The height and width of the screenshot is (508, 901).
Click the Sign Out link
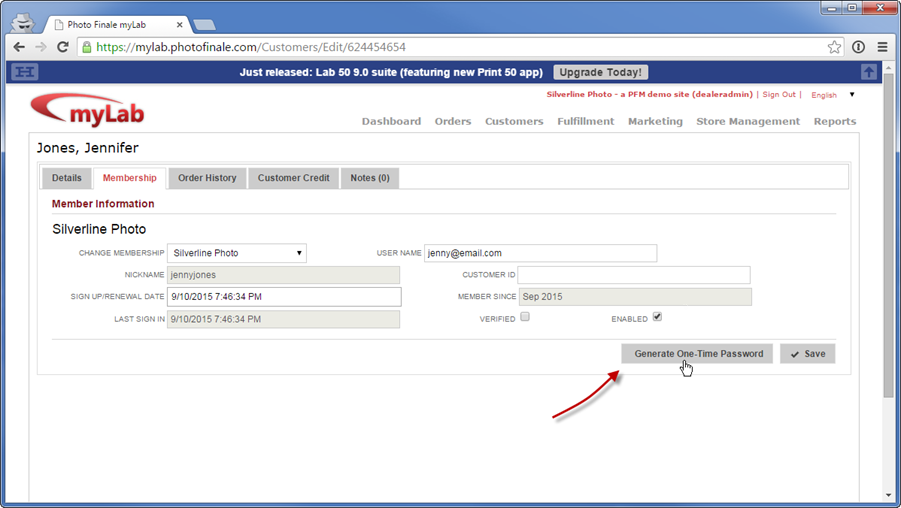pyautogui.click(x=779, y=94)
